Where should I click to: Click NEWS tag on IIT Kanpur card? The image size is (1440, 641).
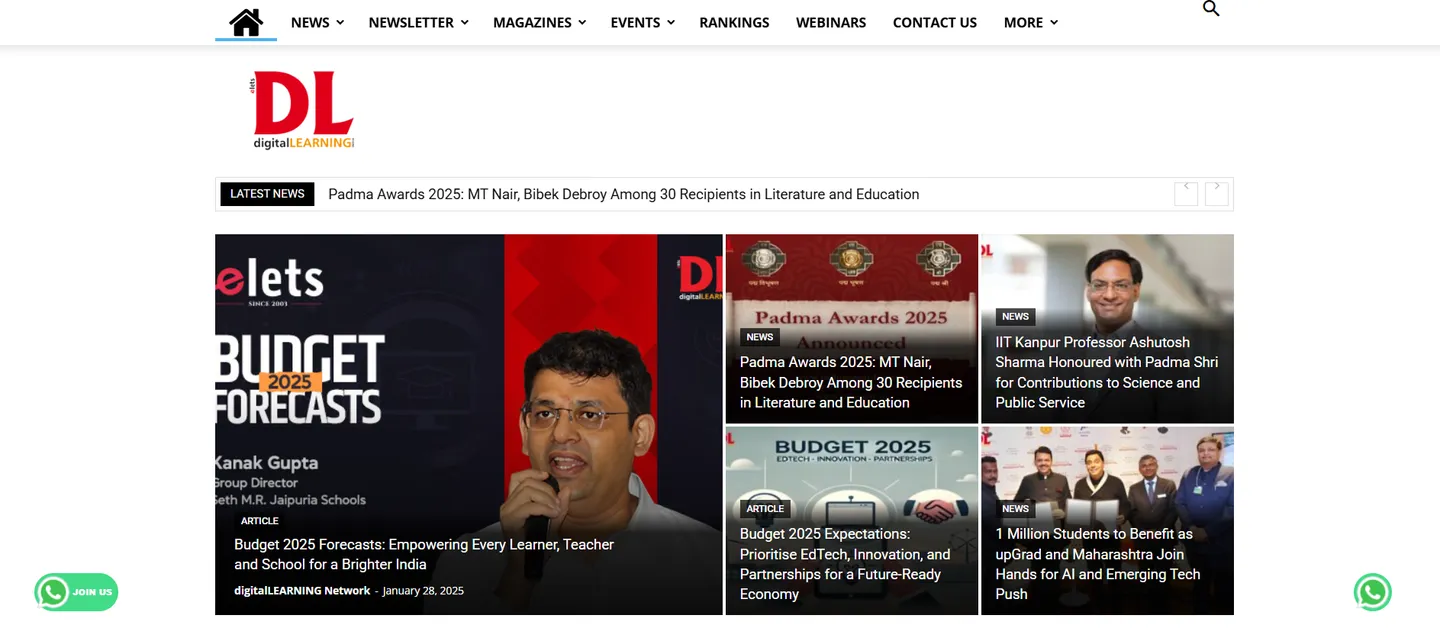tap(1015, 317)
